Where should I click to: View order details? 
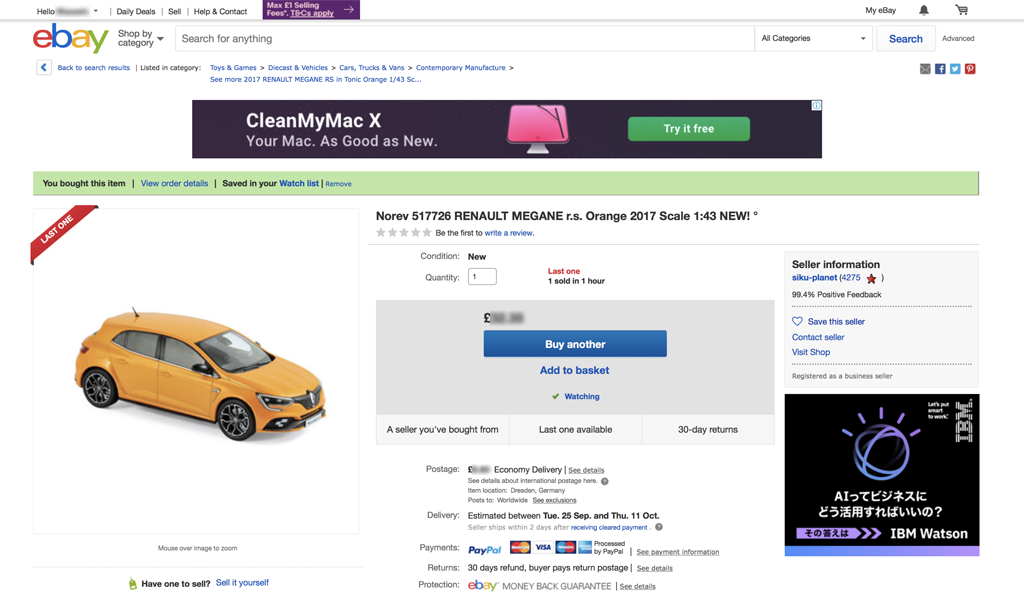point(174,184)
